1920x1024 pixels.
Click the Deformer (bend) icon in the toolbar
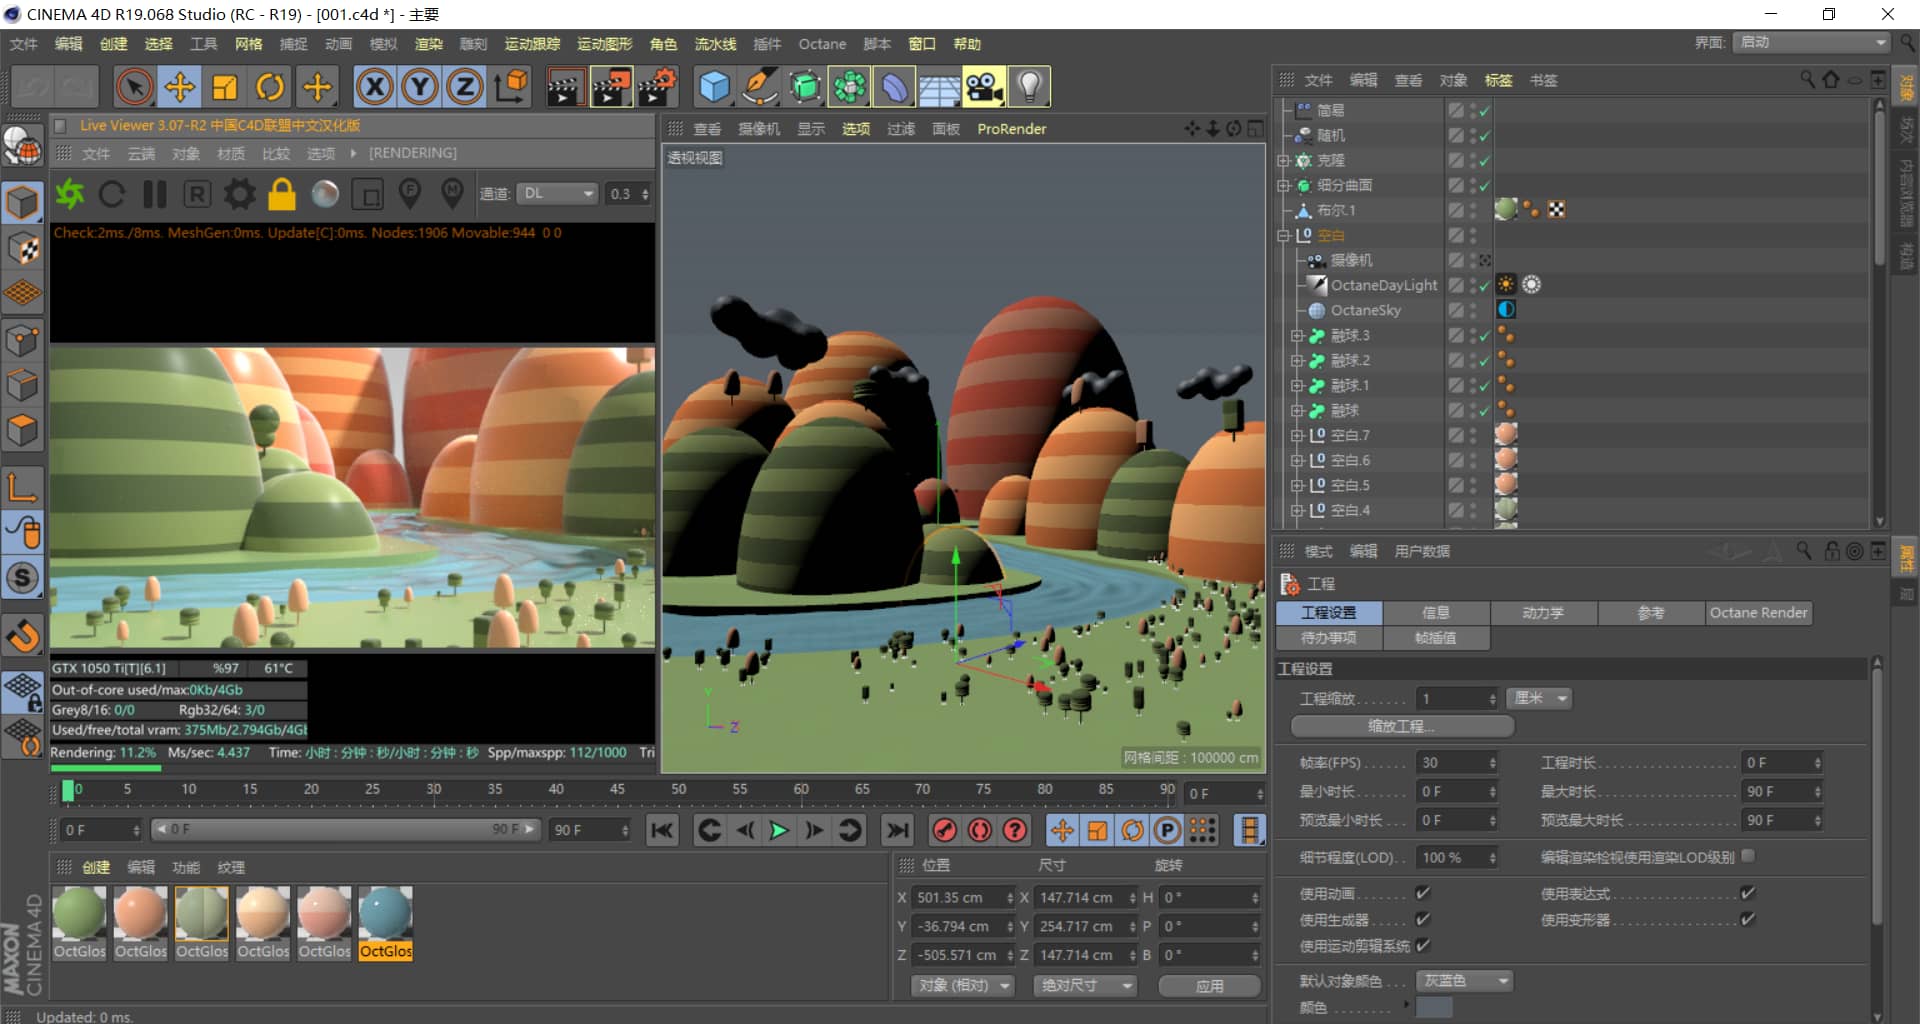tap(894, 87)
